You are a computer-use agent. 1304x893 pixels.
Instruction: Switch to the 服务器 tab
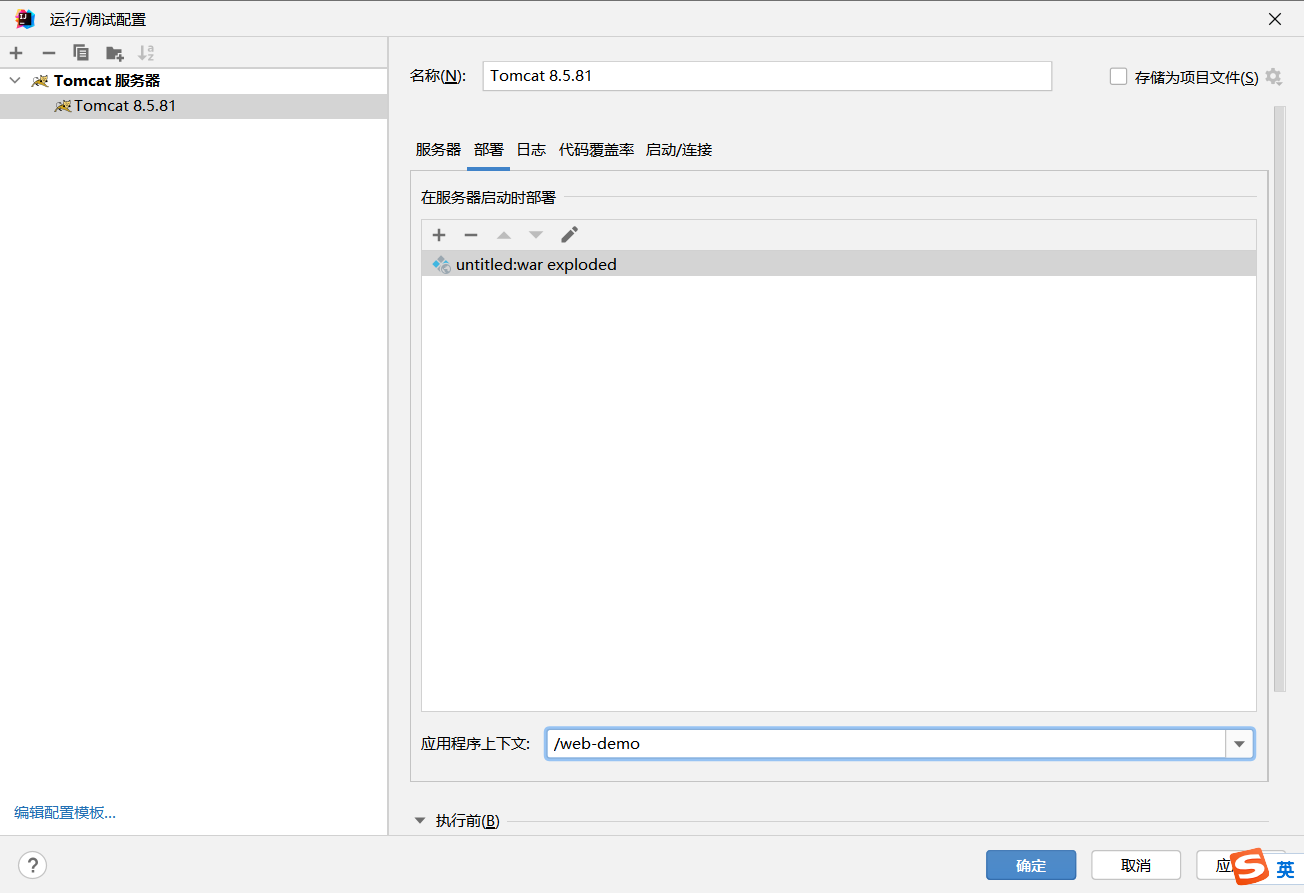438,150
